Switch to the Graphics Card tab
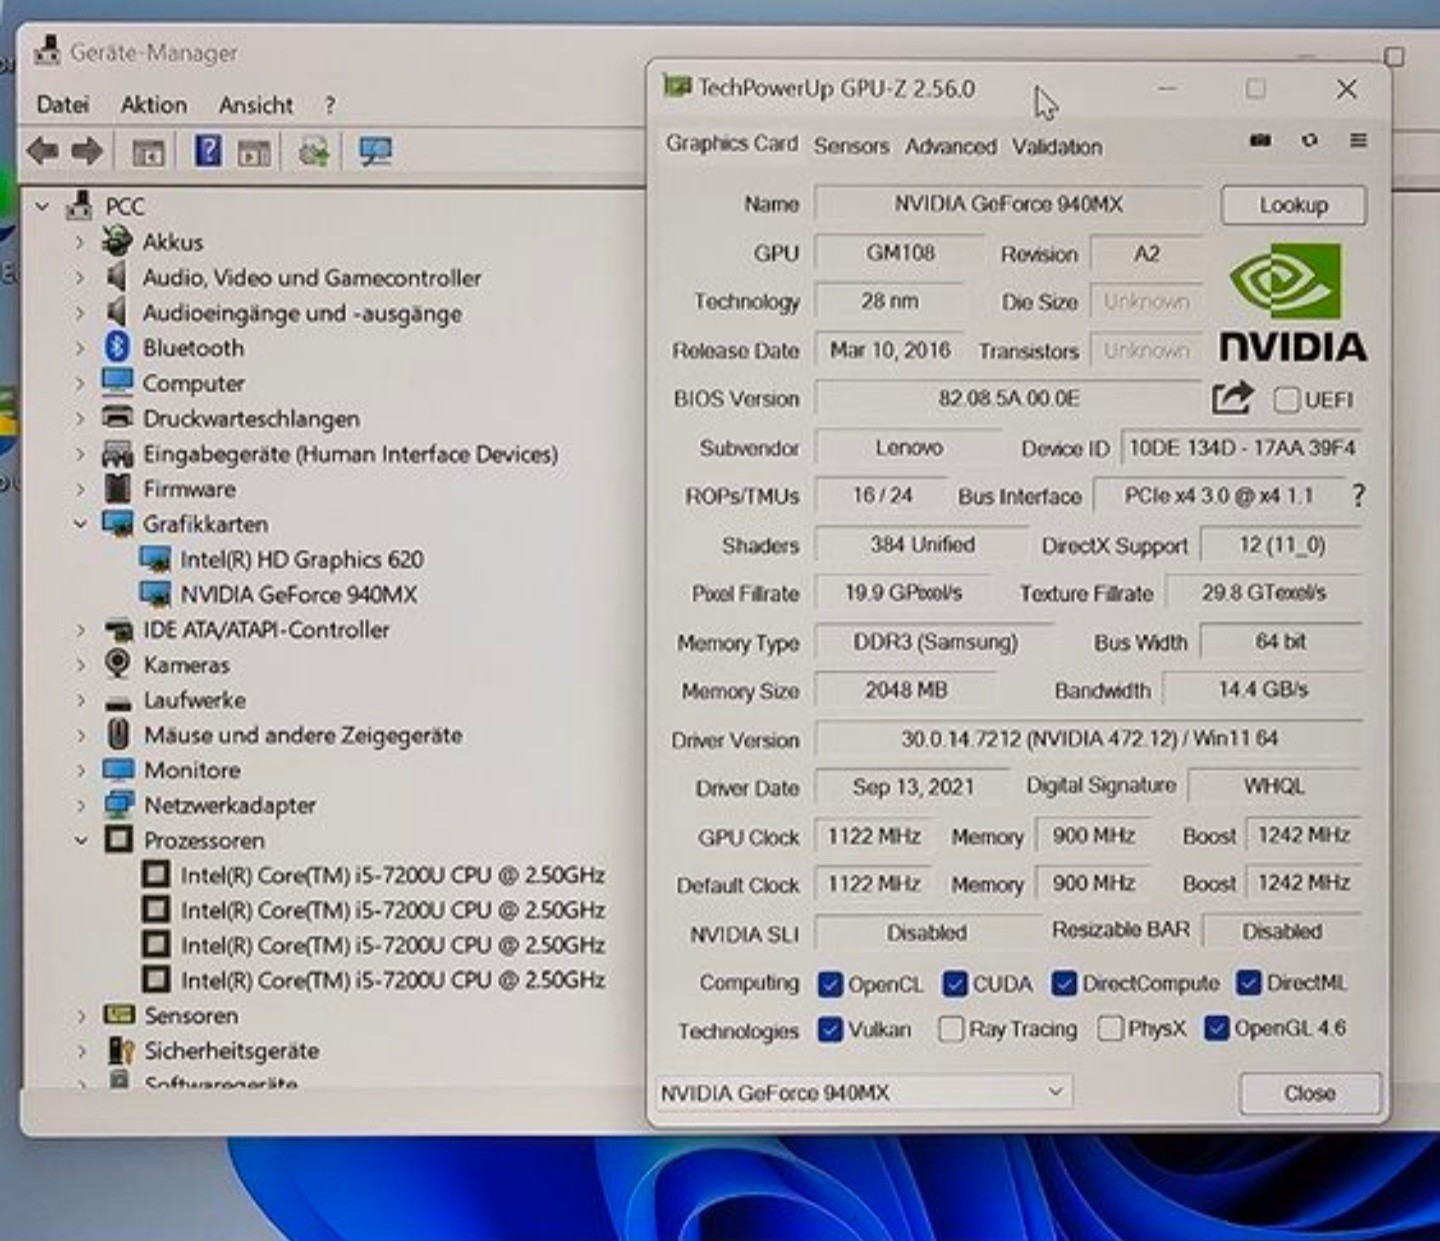The height and width of the screenshot is (1241, 1440). pos(732,144)
